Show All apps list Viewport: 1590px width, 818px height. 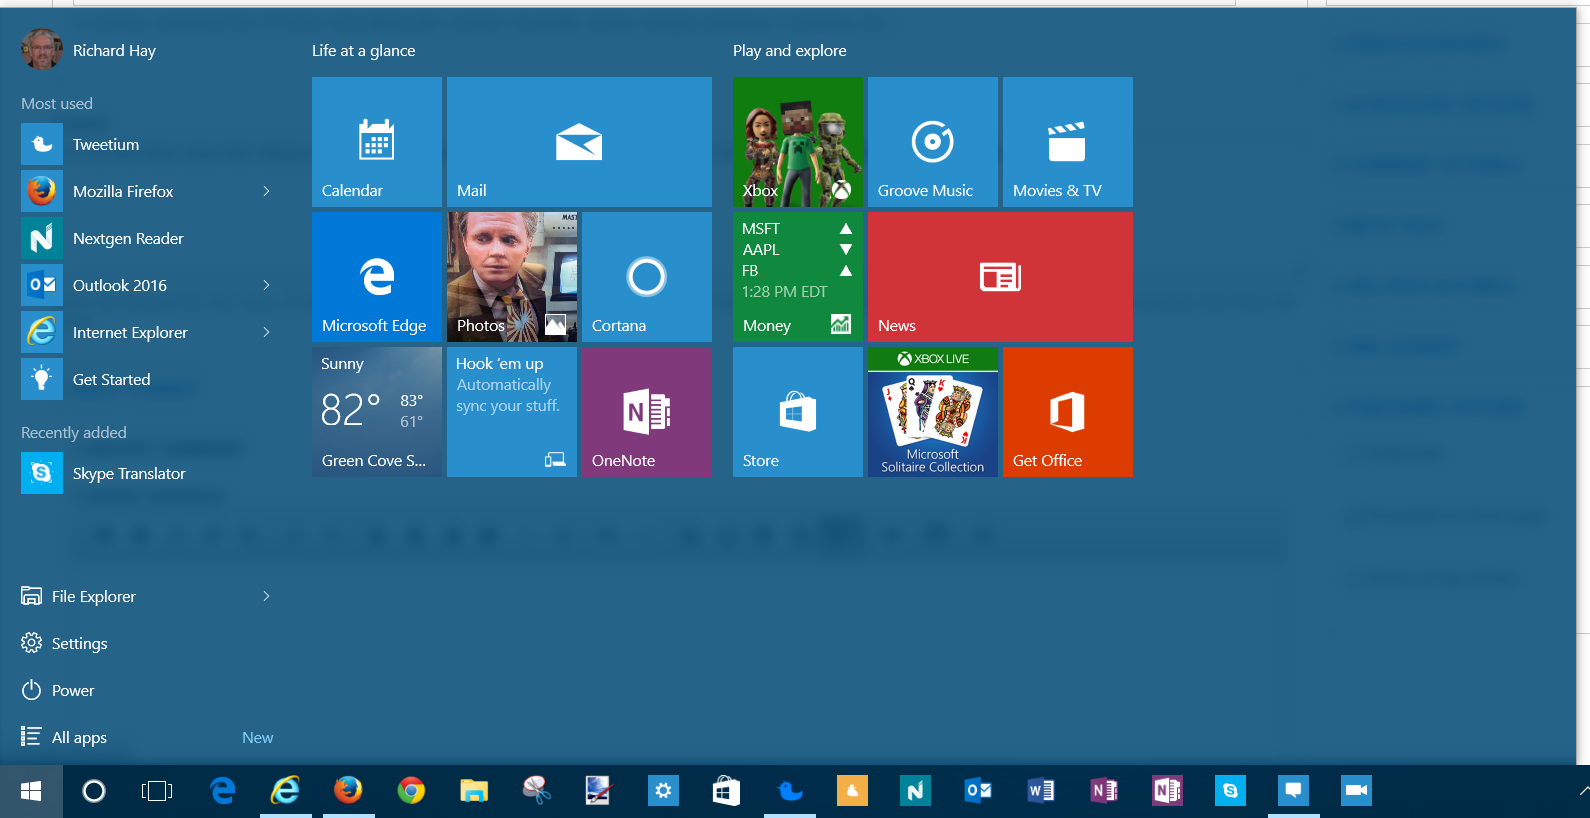pyautogui.click(x=79, y=737)
